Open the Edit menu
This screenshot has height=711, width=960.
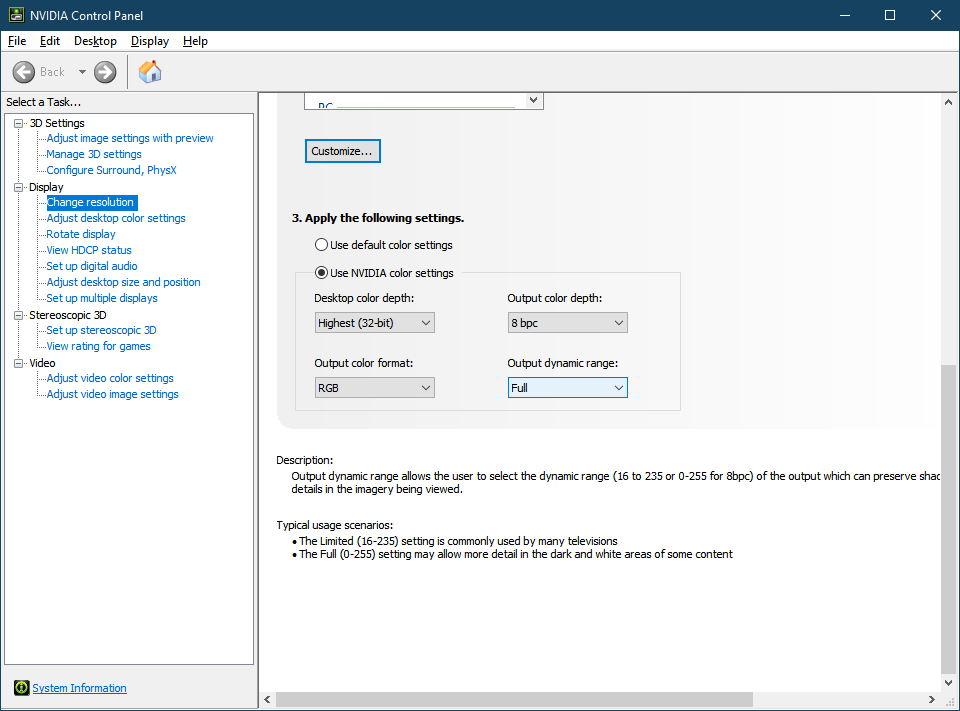point(50,41)
